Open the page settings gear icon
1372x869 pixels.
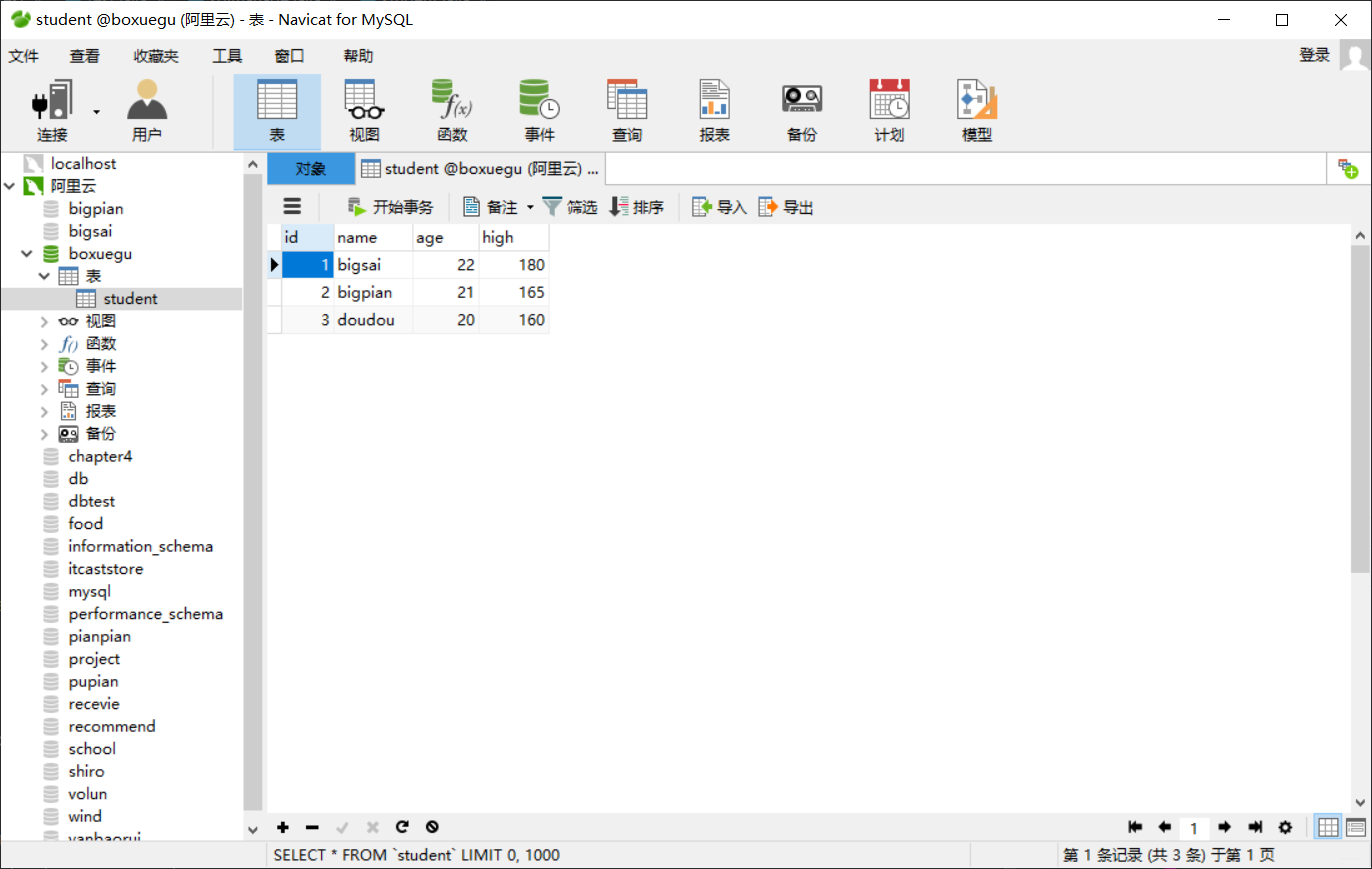(1285, 827)
